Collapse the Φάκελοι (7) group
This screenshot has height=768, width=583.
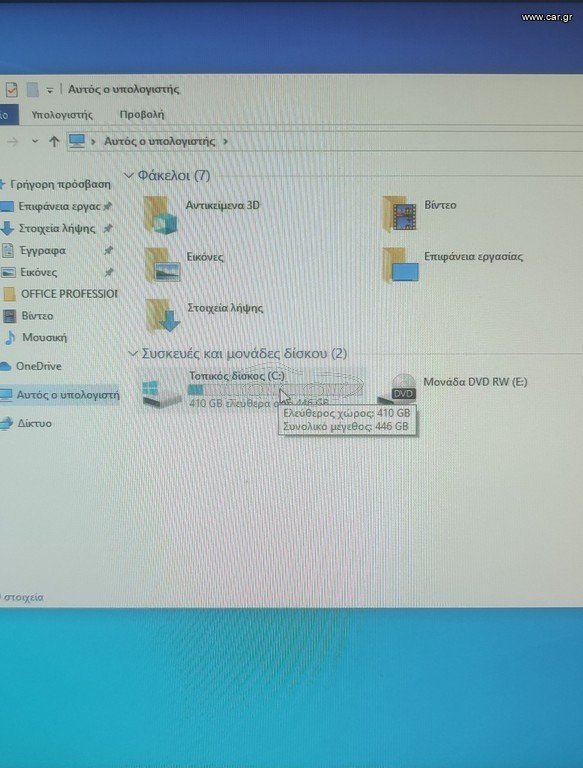(129, 175)
